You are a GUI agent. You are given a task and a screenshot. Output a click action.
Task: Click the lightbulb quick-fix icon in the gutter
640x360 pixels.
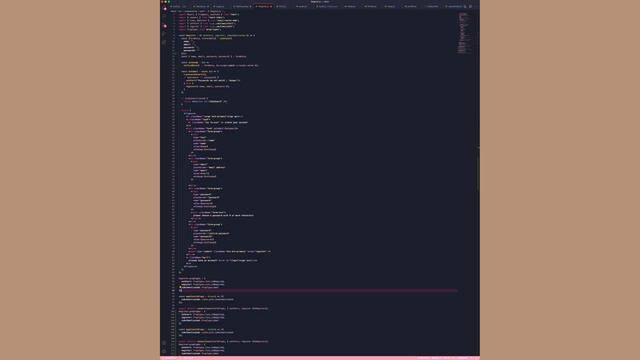(x=180, y=287)
